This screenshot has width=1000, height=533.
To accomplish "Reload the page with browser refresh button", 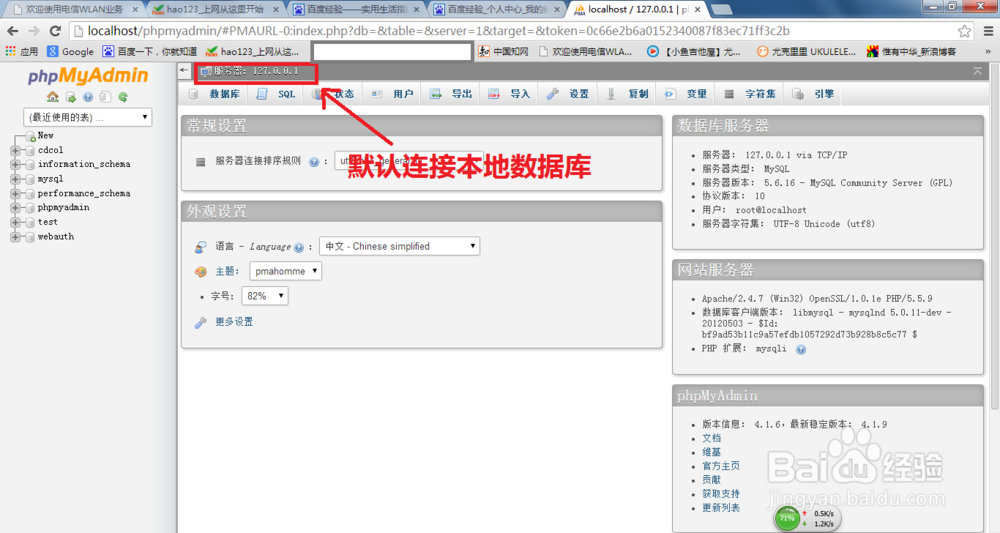I will pos(55,31).
